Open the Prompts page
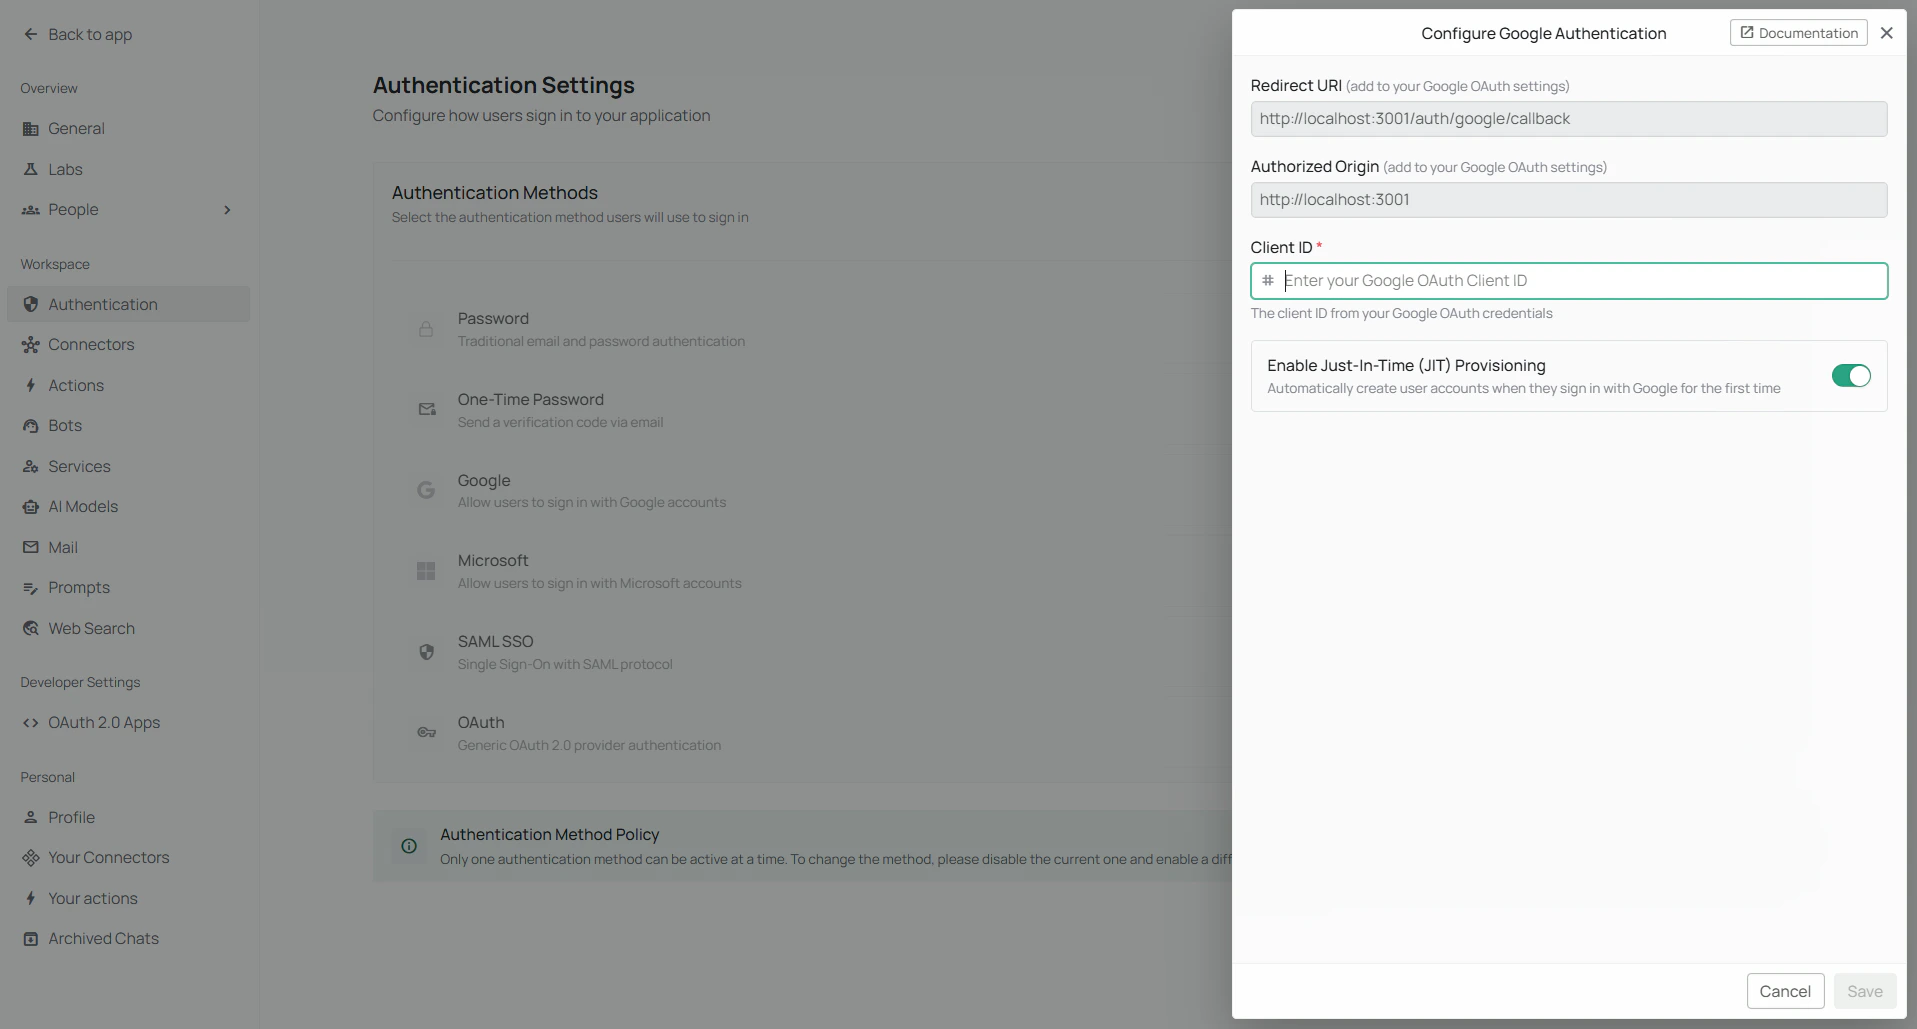 point(128,588)
